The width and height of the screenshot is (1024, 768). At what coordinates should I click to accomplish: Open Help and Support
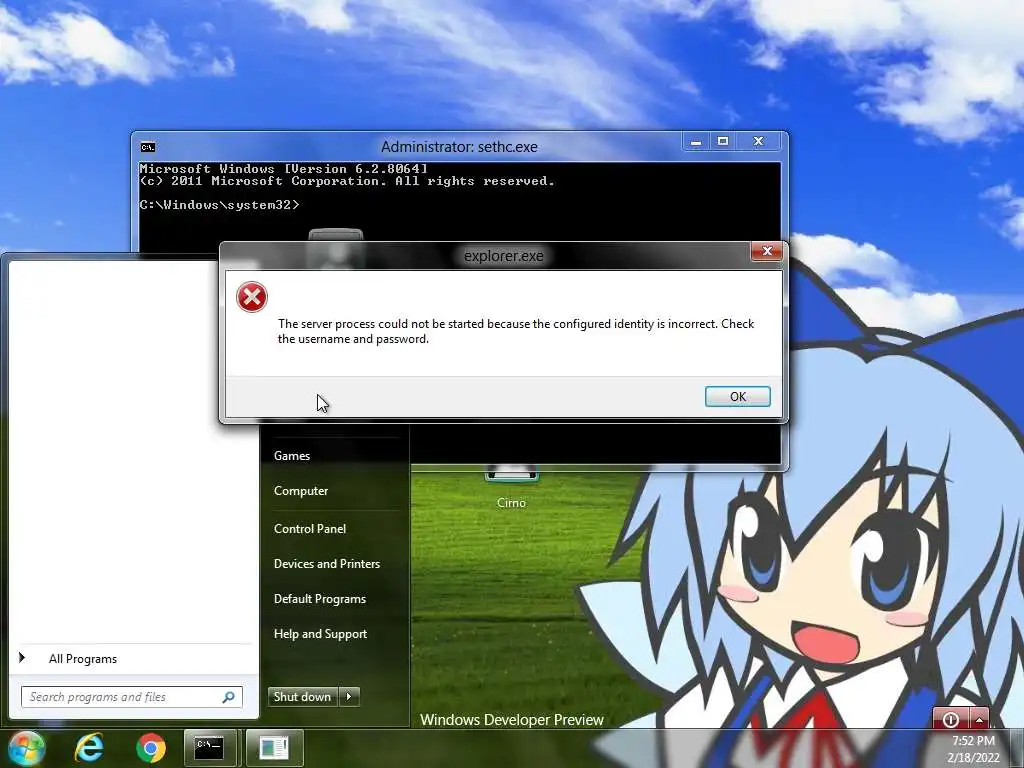320,633
